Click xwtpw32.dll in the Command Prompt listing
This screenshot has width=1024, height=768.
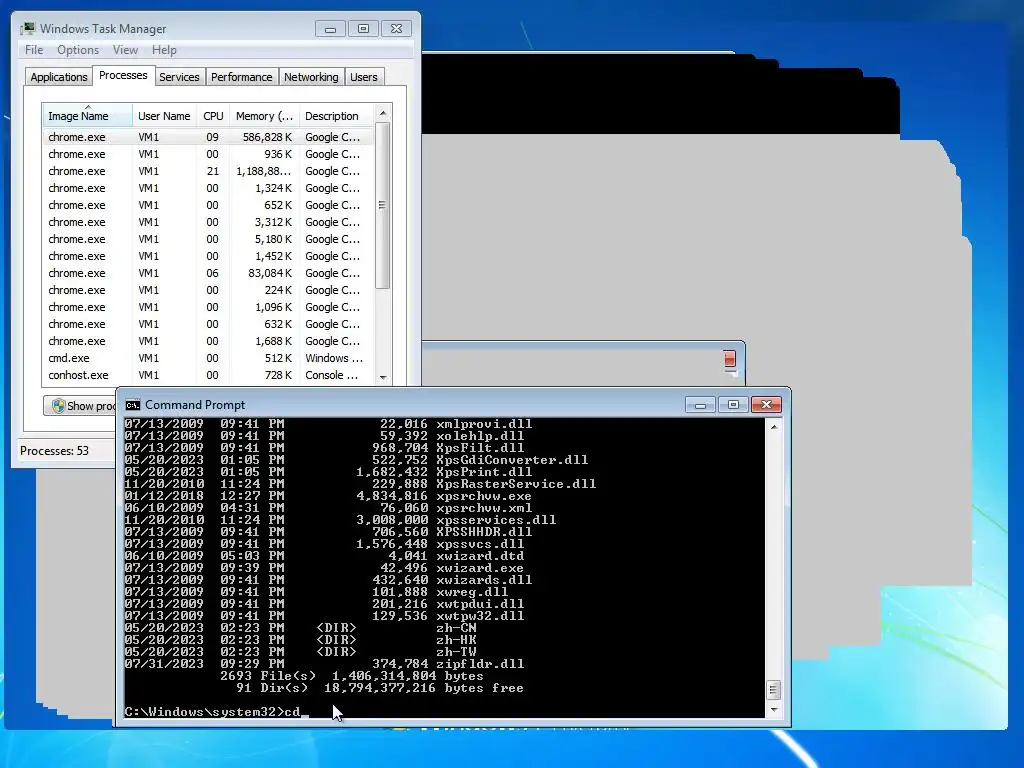pyautogui.click(x=480, y=616)
